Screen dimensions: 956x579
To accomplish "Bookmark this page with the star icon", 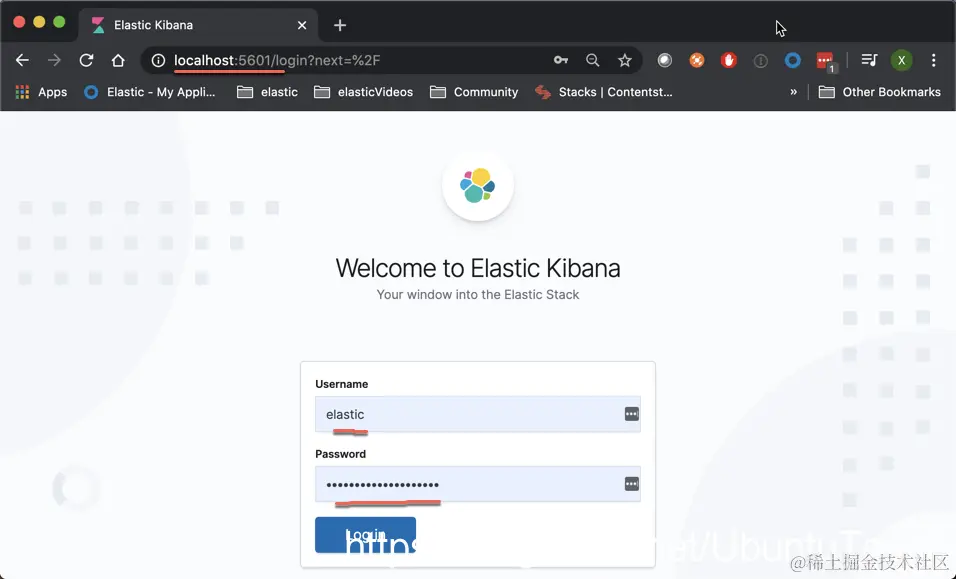I will point(624,60).
